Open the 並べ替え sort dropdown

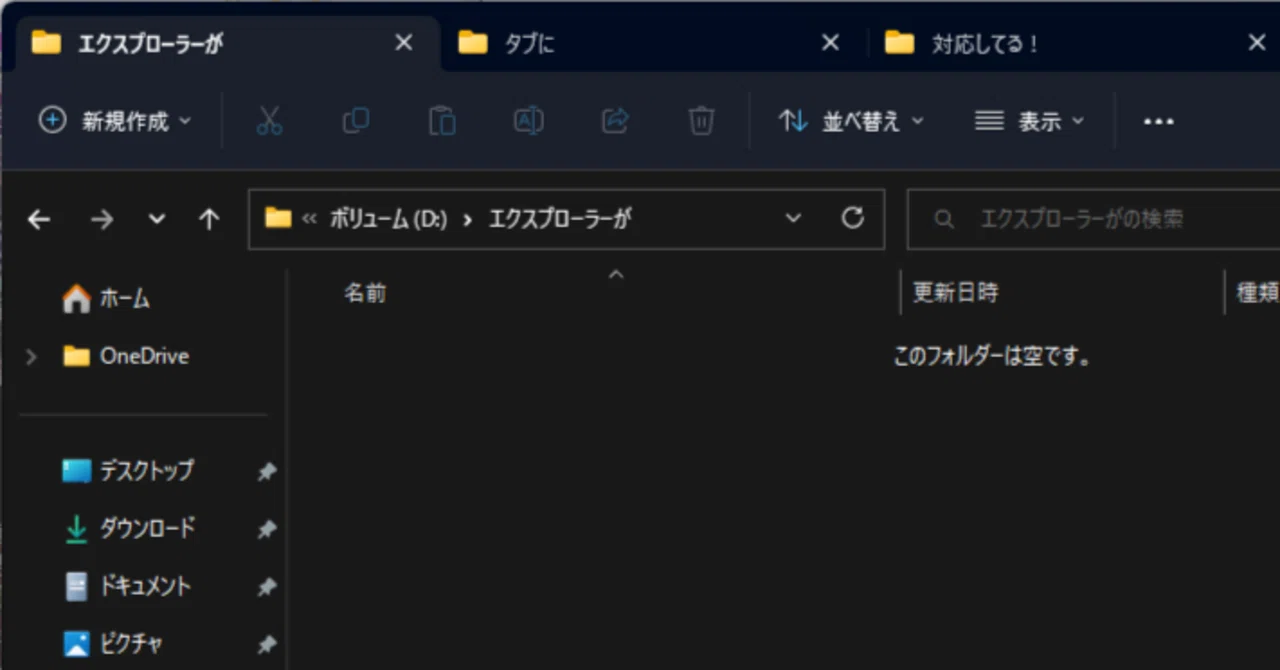pyautogui.click(x=851, y=121)
